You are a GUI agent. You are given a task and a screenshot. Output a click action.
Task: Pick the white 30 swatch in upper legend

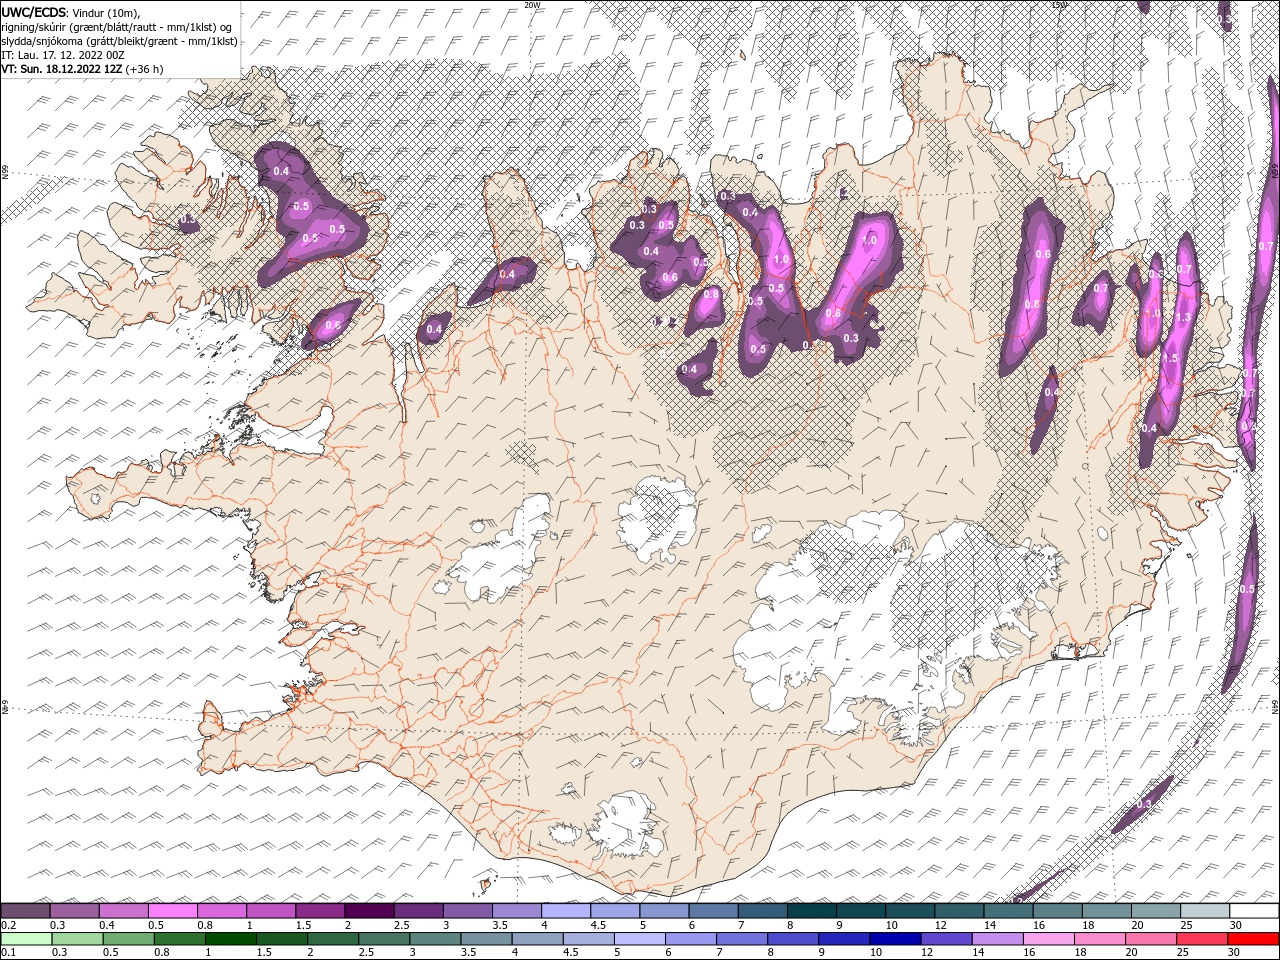click(x=1254, y=911)
